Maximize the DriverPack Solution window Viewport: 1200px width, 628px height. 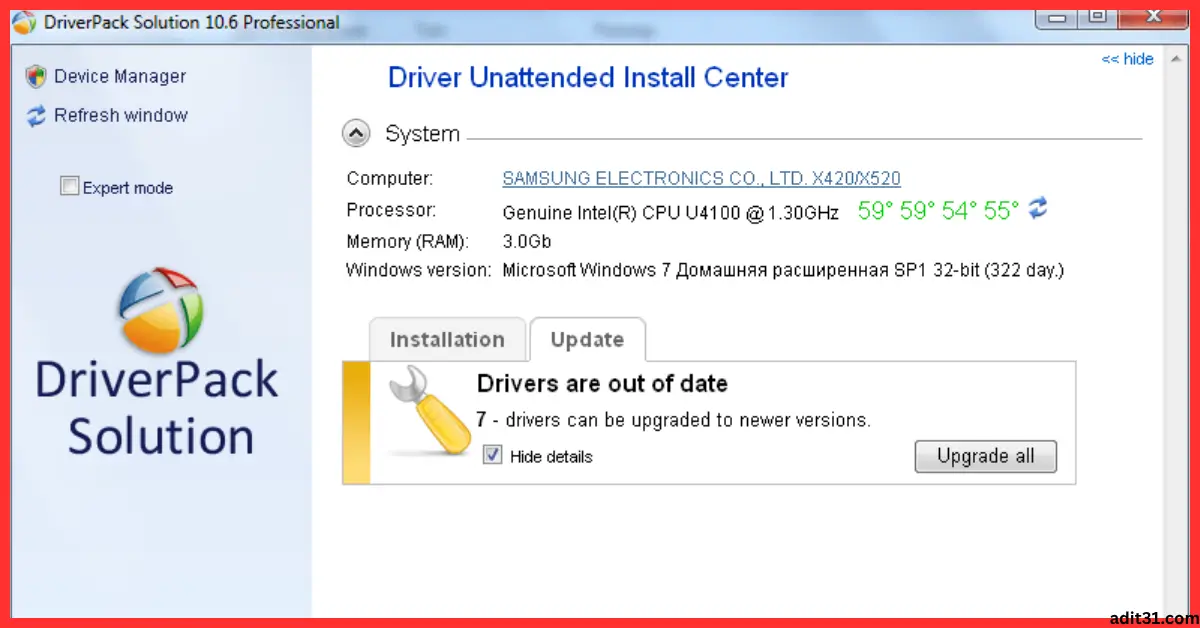click(1098, 17)
